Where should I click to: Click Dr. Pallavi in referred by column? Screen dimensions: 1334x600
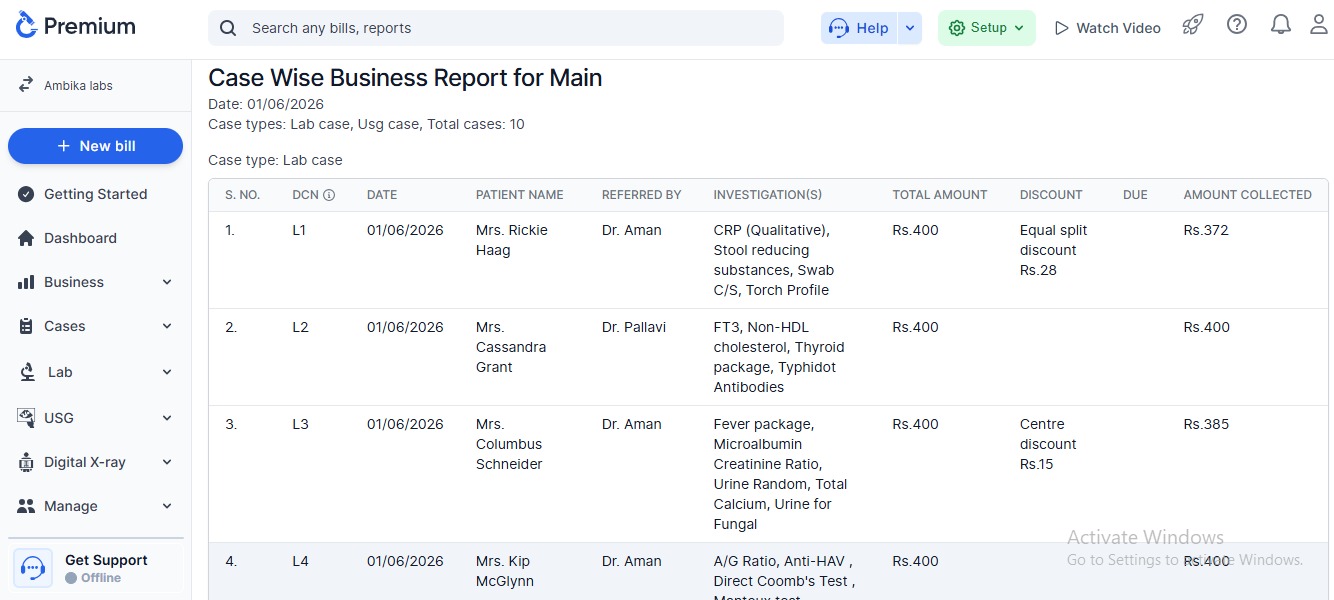click(x=634, y=327)
